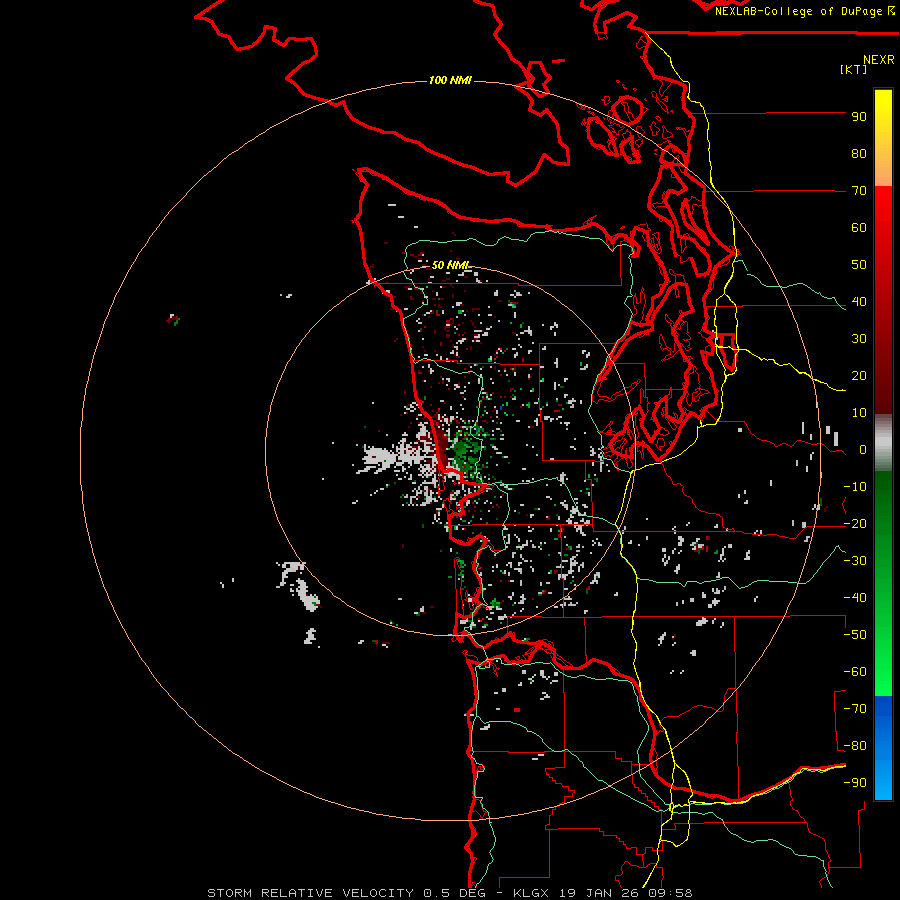Click the positive 50 value on velocity scale

pos(859,265)
